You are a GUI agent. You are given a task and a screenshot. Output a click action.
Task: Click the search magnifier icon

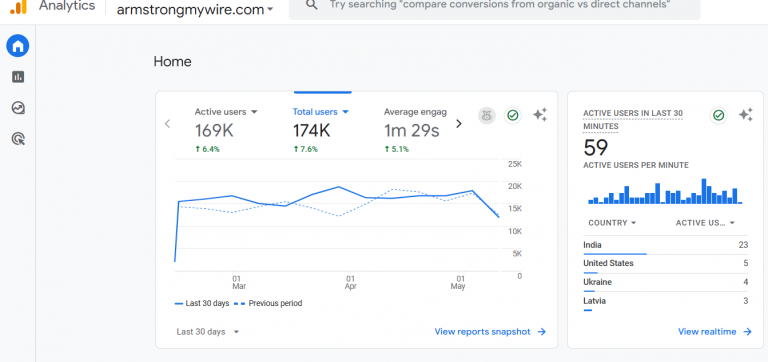click(312, 5)
